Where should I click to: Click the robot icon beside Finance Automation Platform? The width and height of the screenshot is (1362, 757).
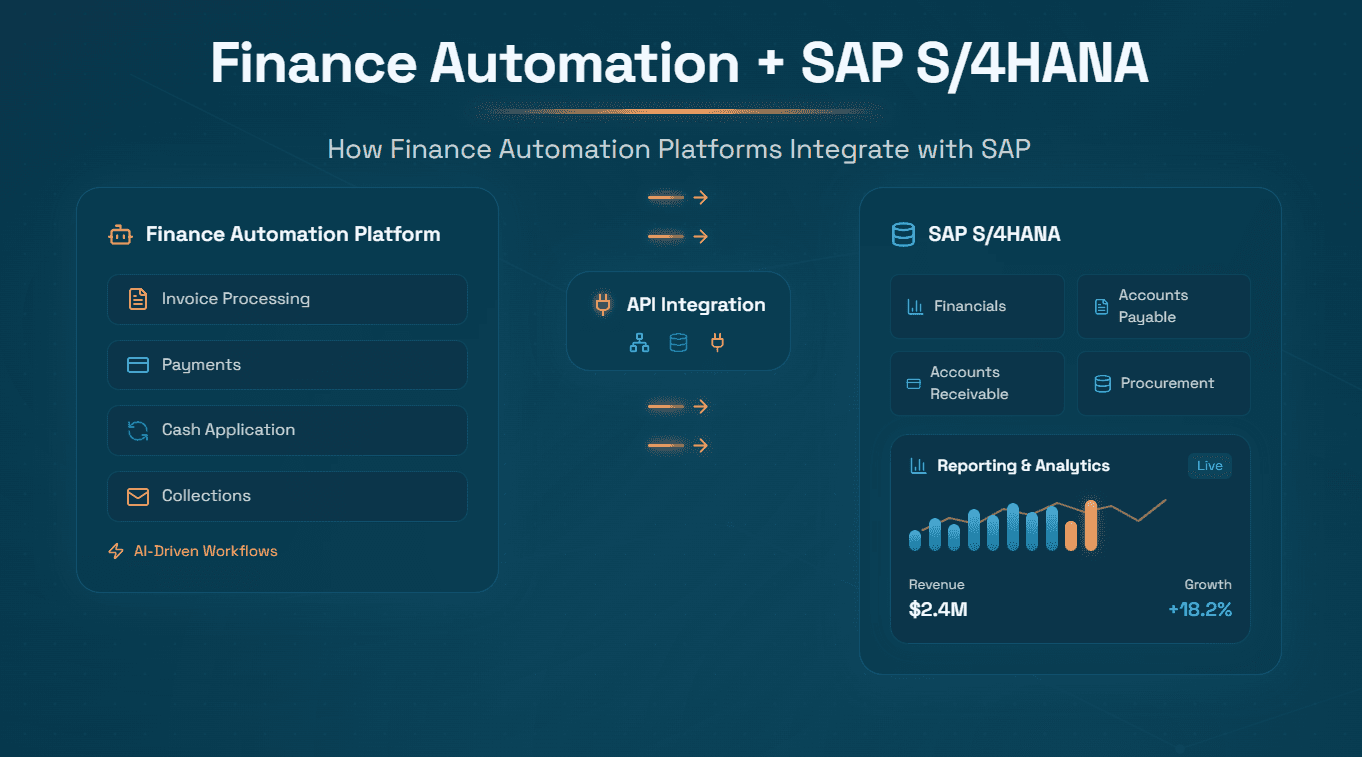point(120,235)
